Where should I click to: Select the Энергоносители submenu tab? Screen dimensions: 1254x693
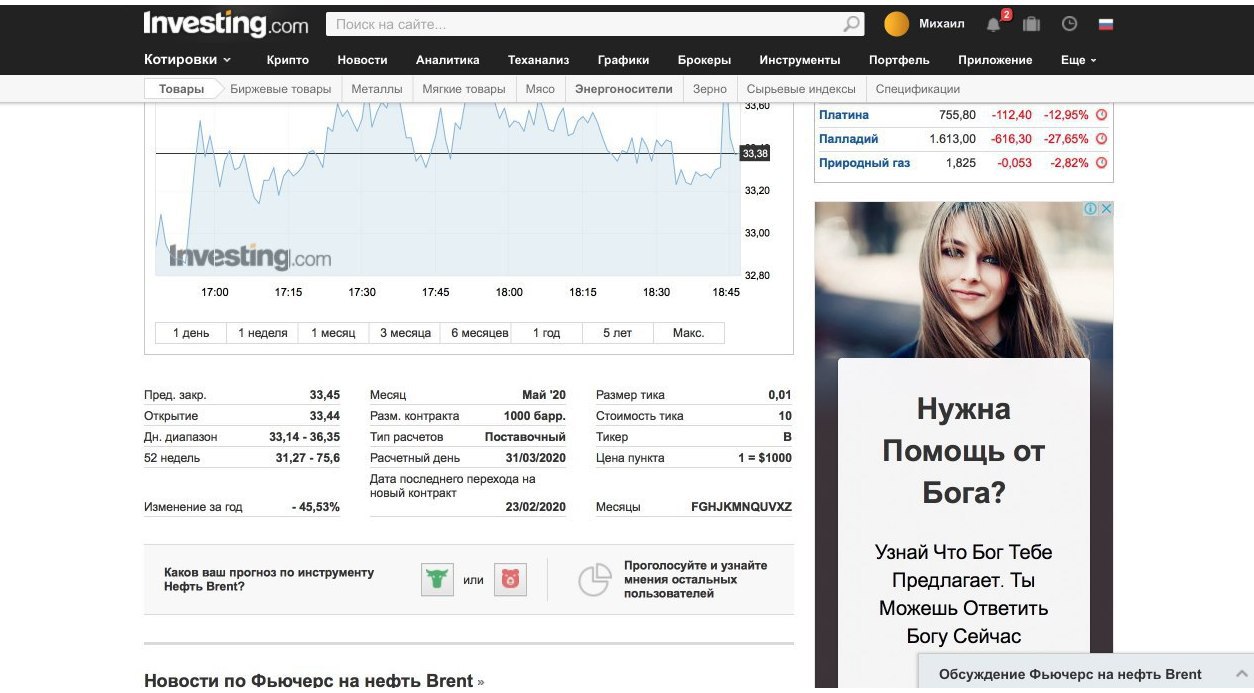[x=624, y=89]
